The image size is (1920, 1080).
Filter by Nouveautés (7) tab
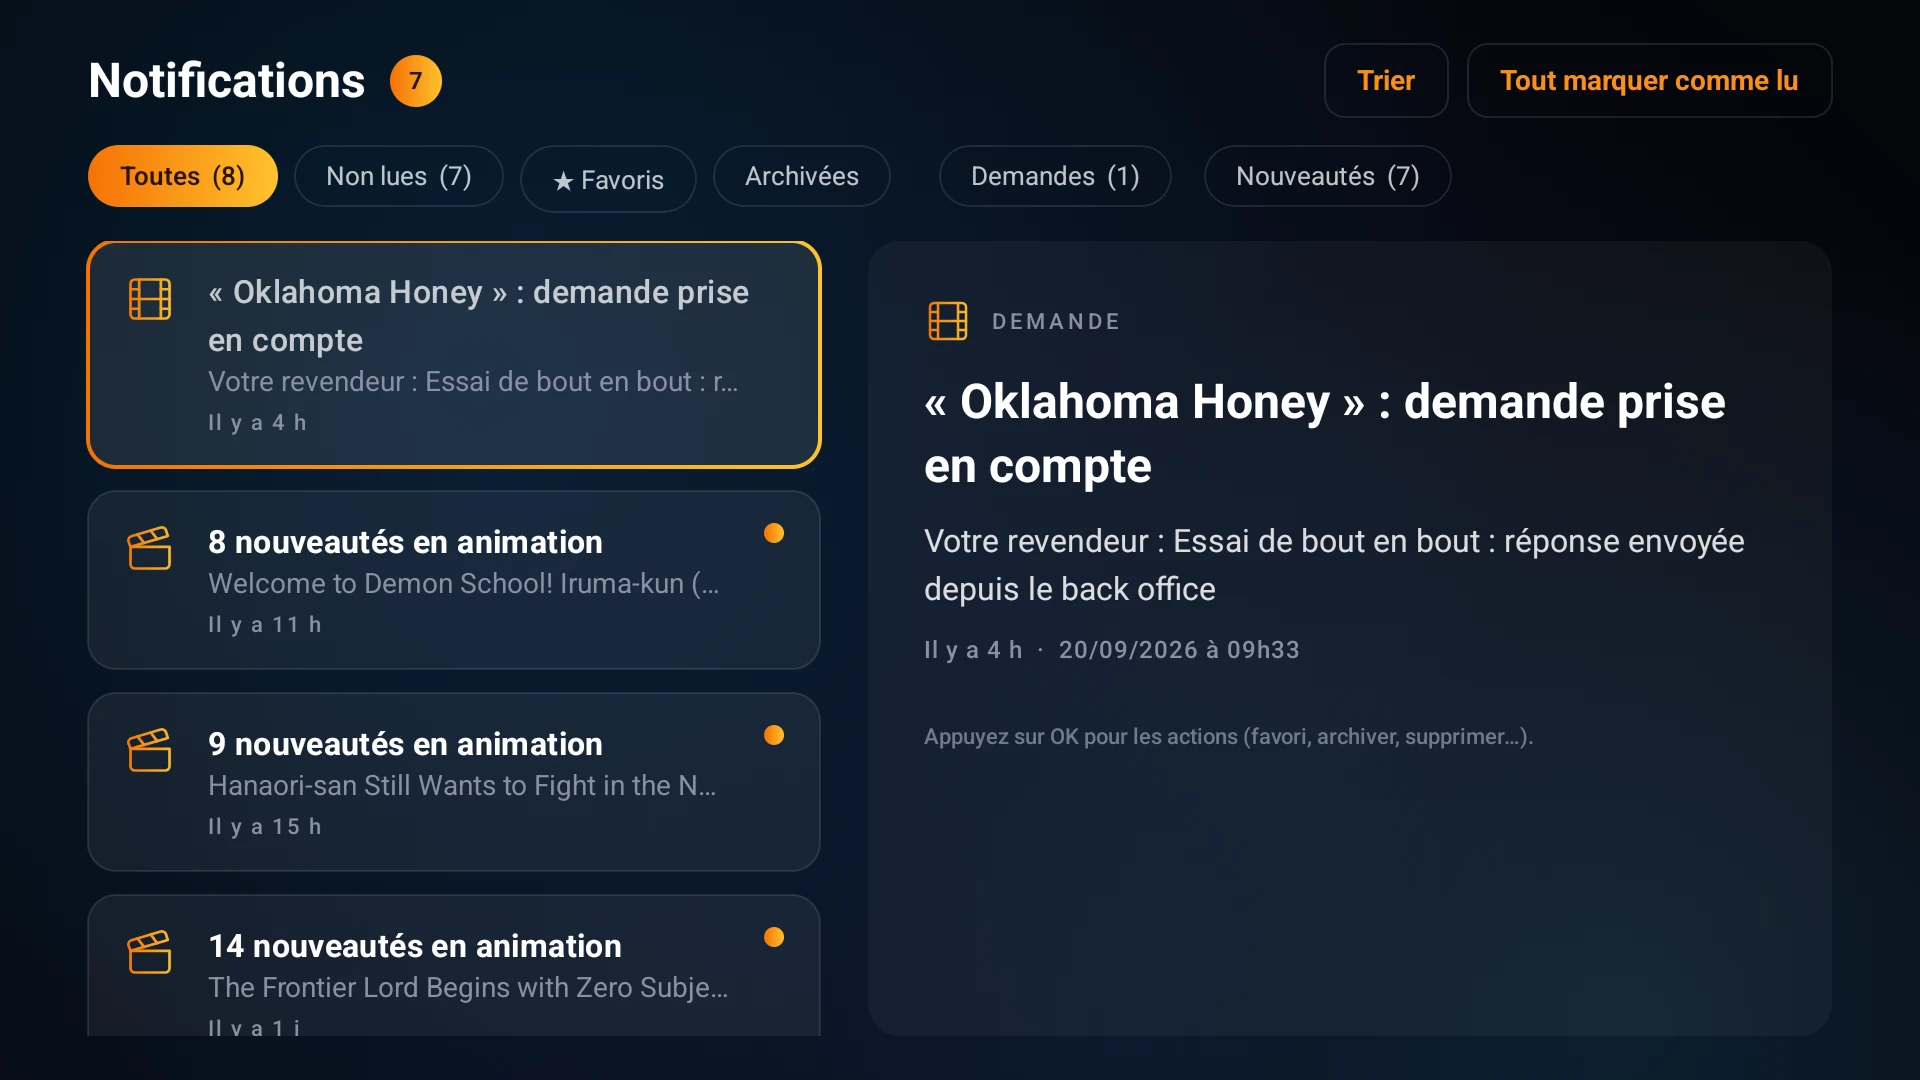coord(1328,176)
